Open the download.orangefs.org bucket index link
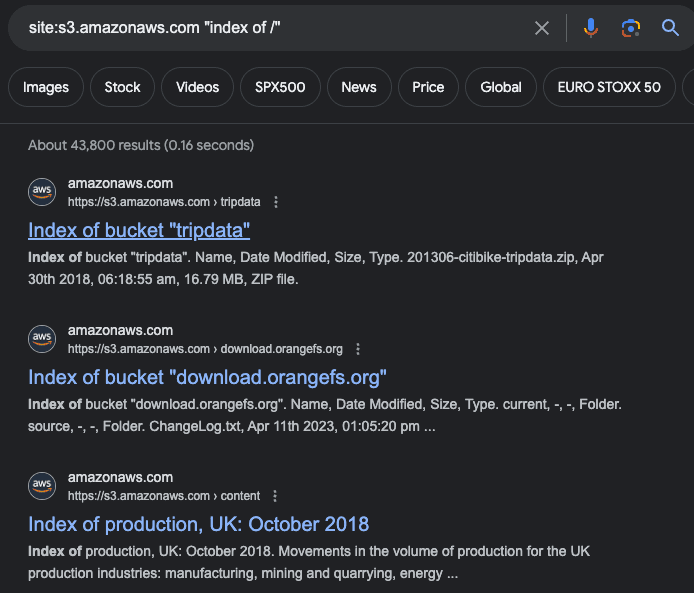The width and height of the screenshot is (694, 593). 207,377
